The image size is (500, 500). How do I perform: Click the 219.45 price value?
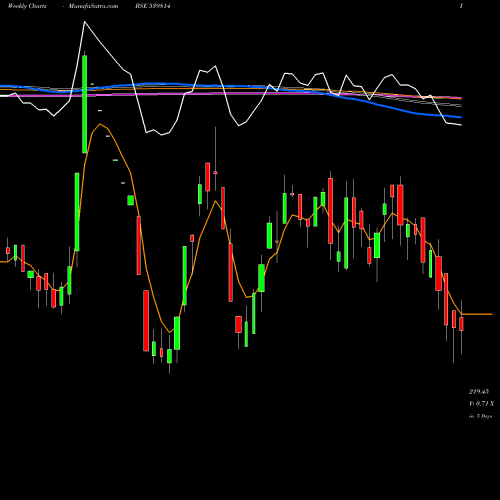(479, 391)
